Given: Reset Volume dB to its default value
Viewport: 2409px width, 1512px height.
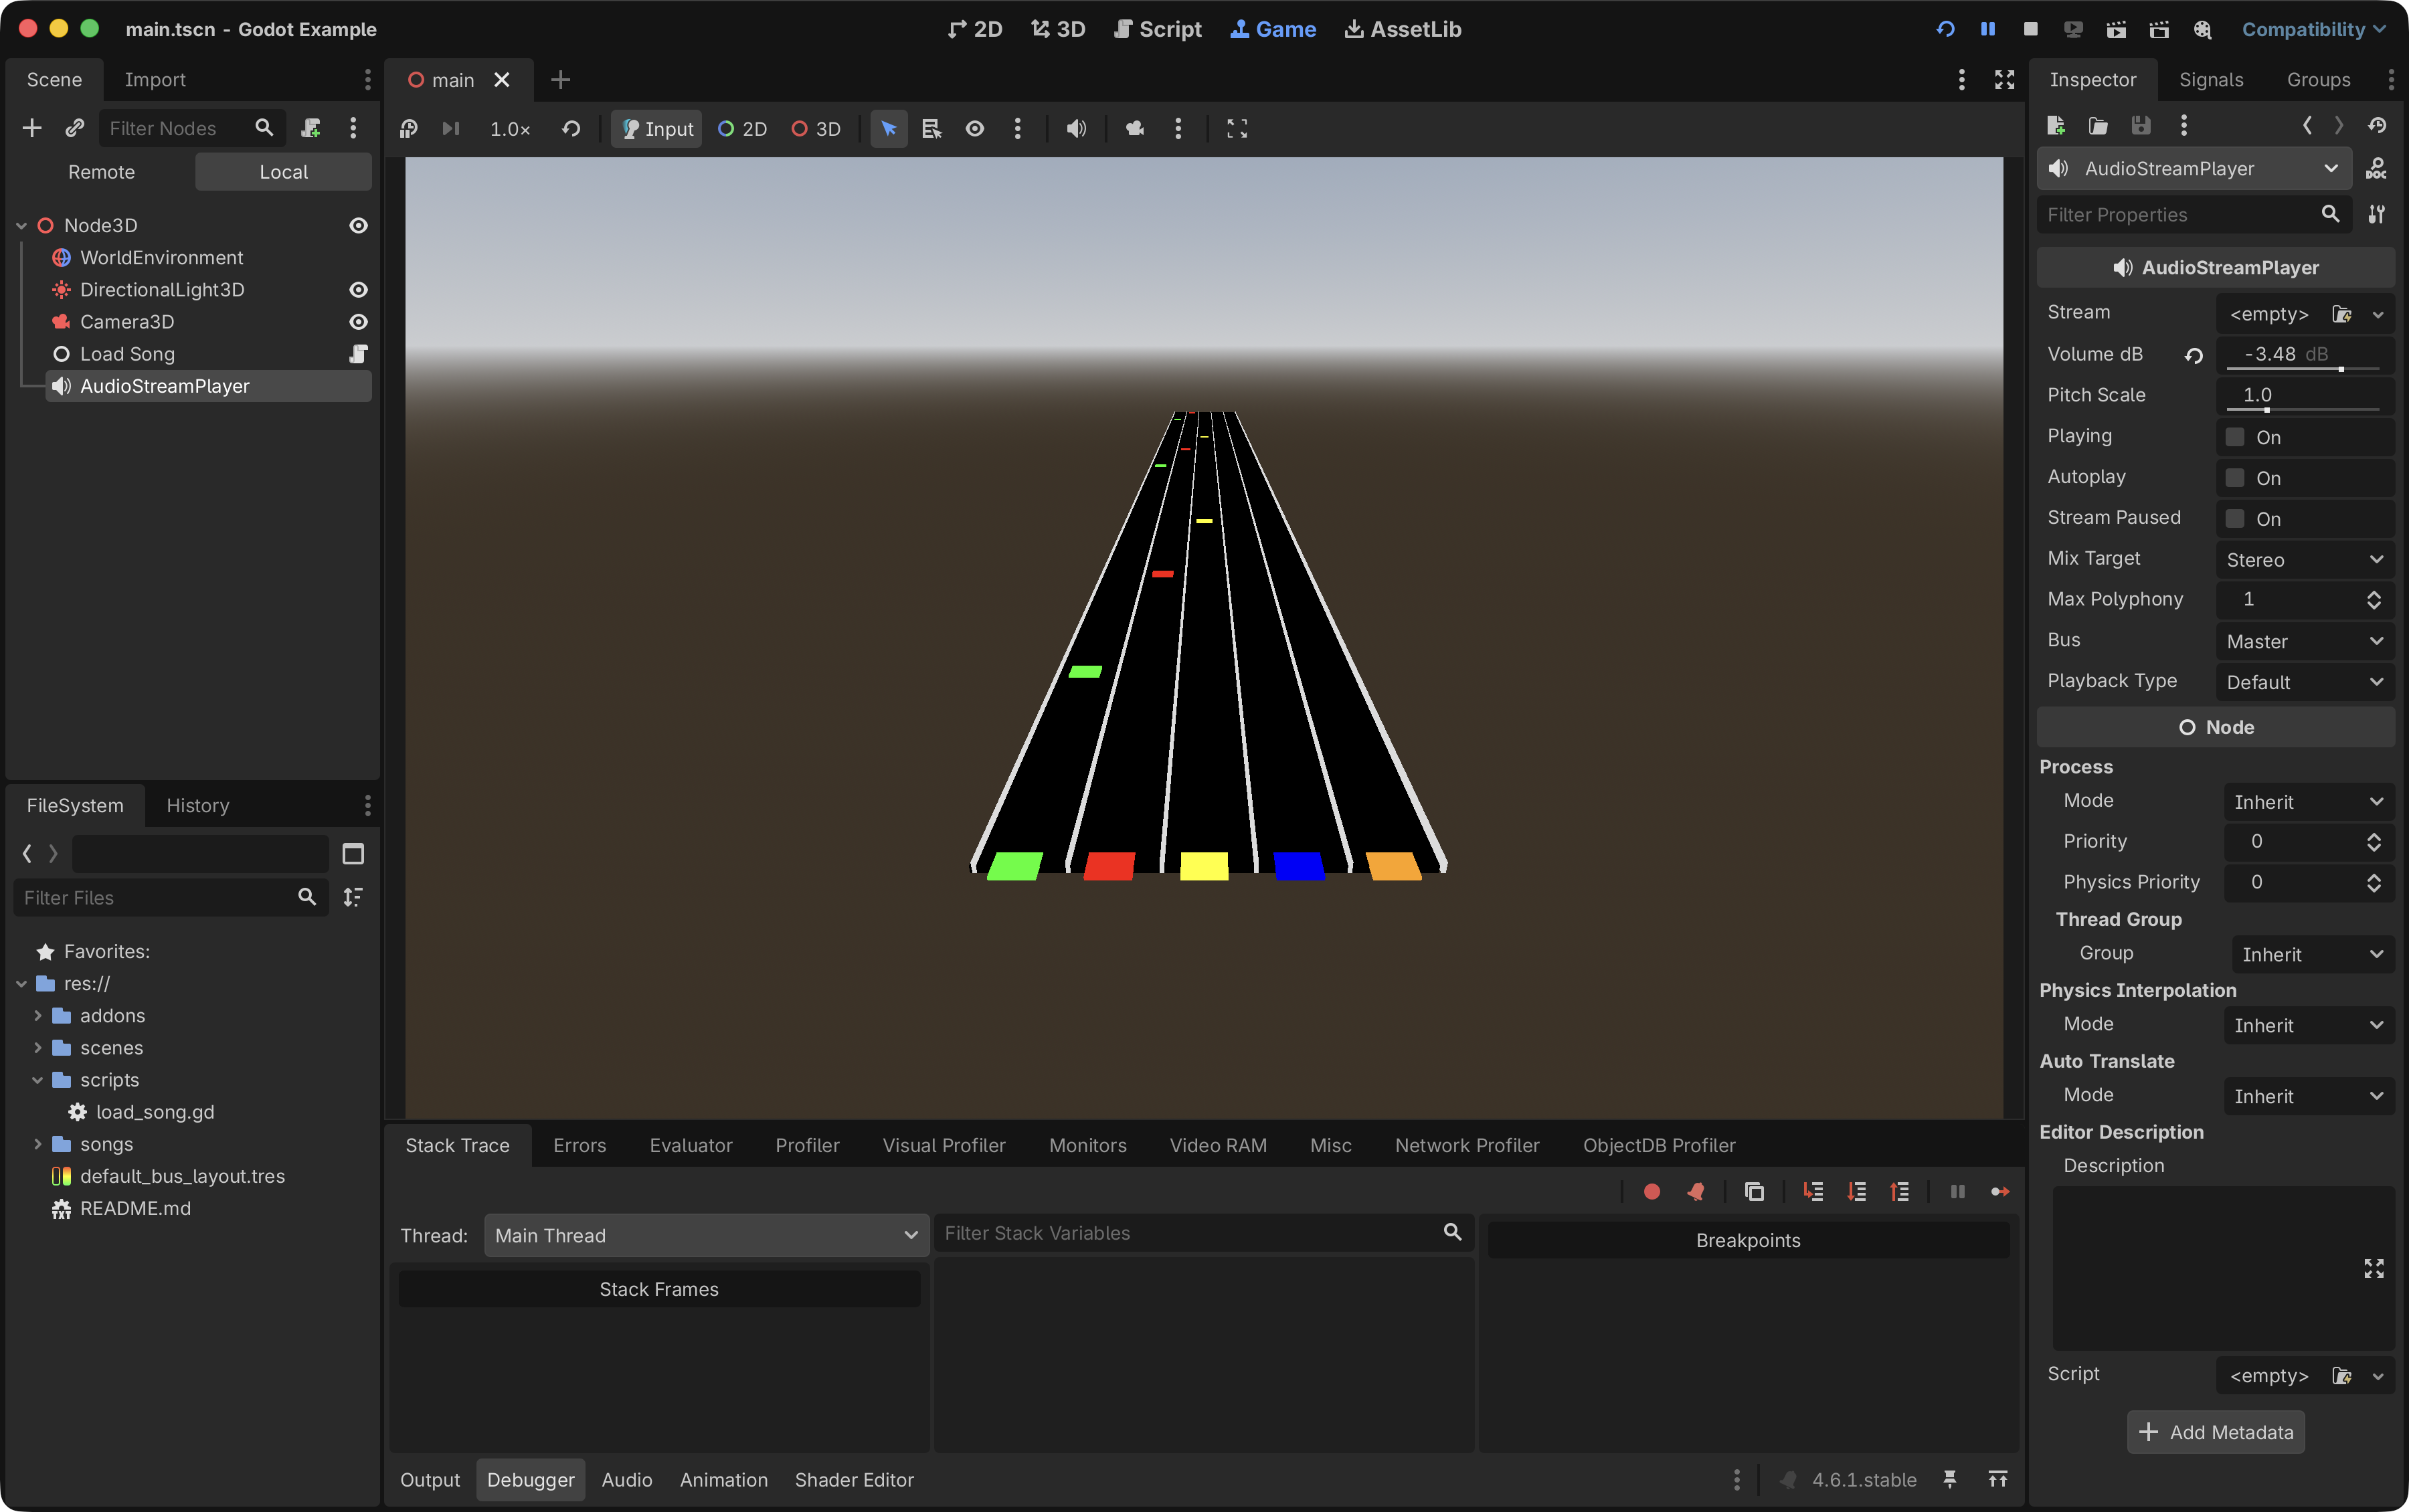Looking at the screenshot, I should tap(2194, 355).
